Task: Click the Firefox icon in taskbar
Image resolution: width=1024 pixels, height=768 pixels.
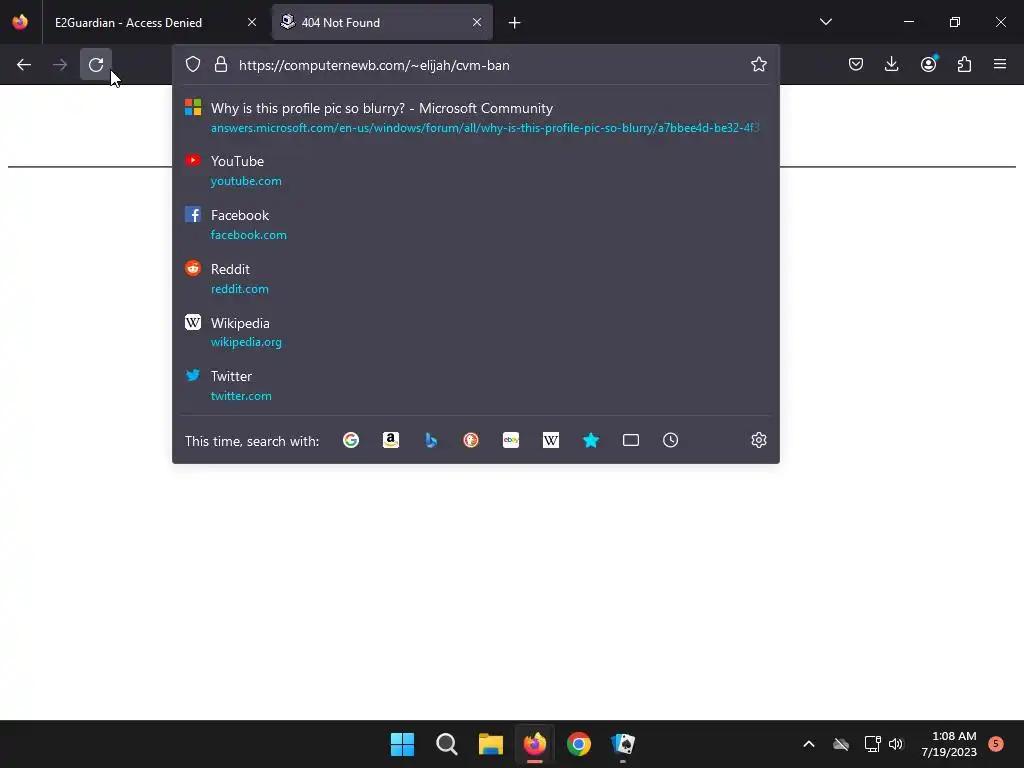Action: coord(535,744)
